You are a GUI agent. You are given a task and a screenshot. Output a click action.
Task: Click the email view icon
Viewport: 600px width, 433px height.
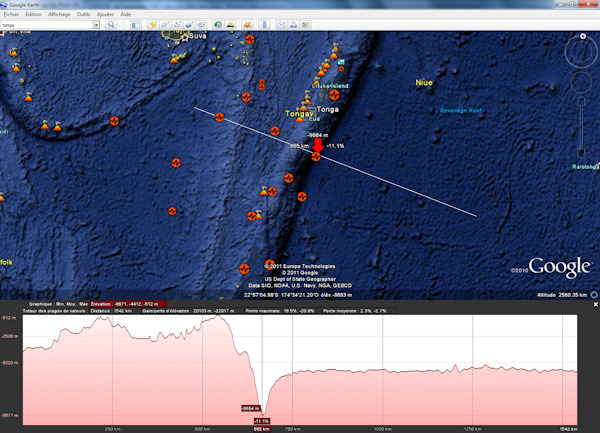pos(281,25)
